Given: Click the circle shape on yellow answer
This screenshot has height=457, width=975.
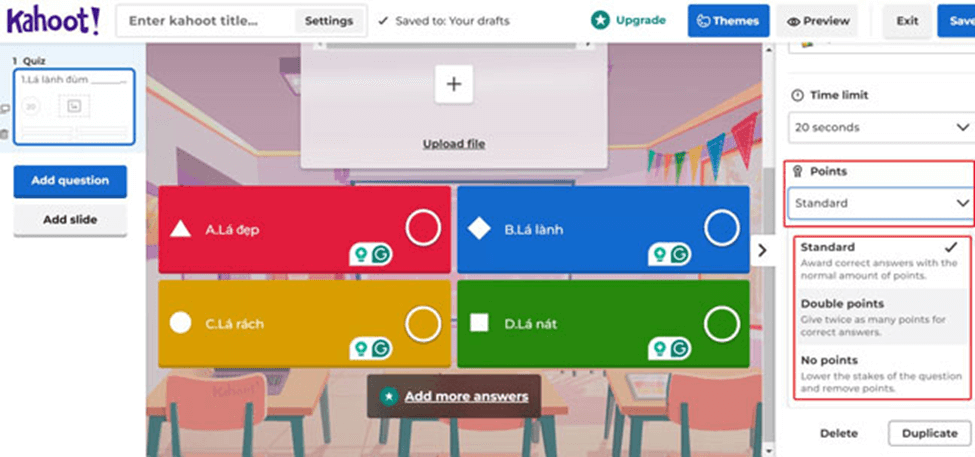Looking at the screenshot, I should coord(180,323).
